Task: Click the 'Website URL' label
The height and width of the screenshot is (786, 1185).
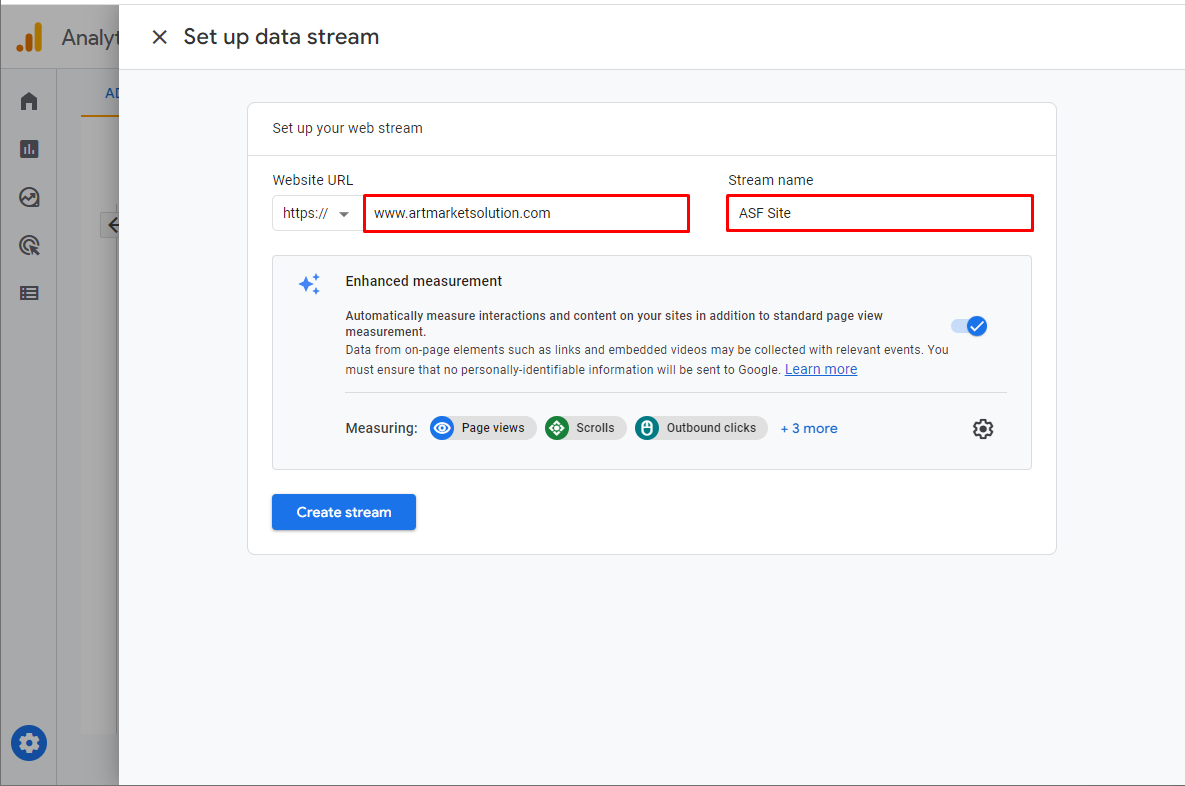Action: click(313, 180)
